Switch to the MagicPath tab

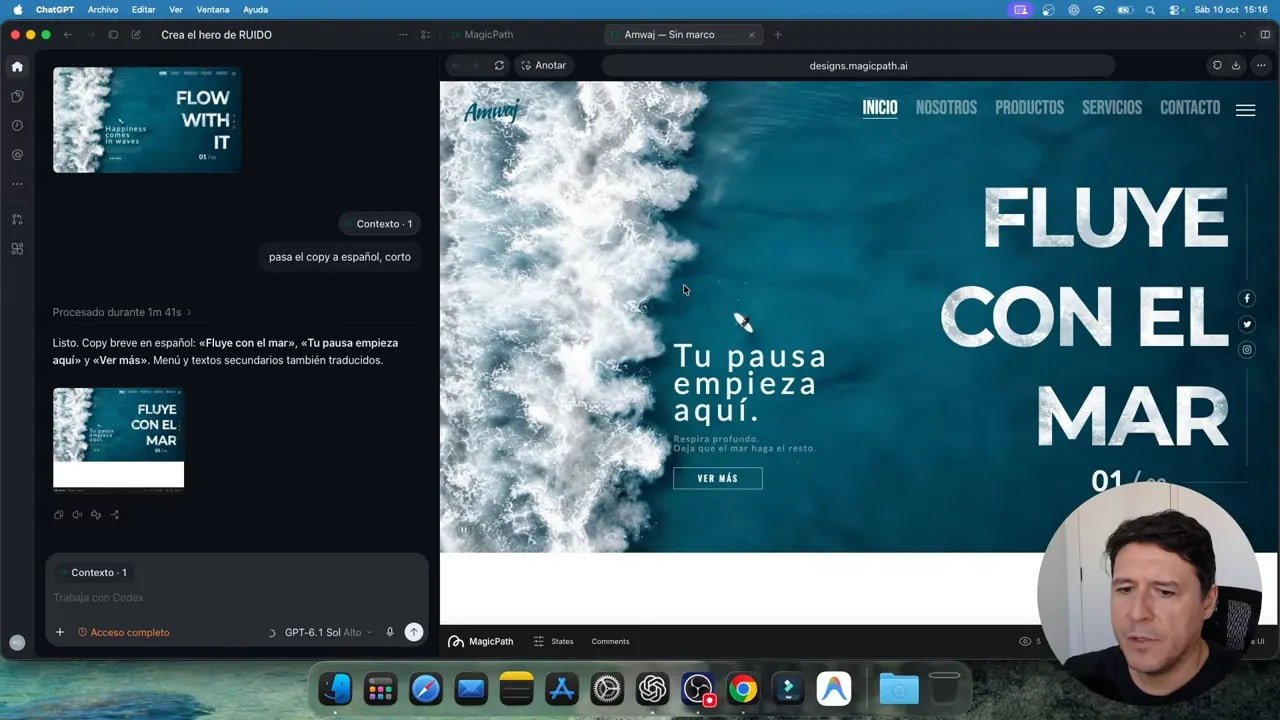(482, 35)
